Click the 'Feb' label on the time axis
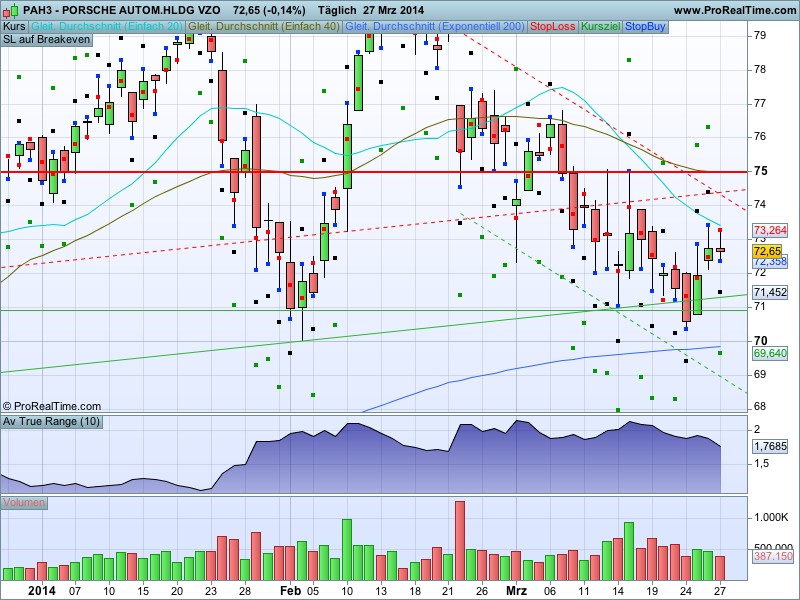 290,591
